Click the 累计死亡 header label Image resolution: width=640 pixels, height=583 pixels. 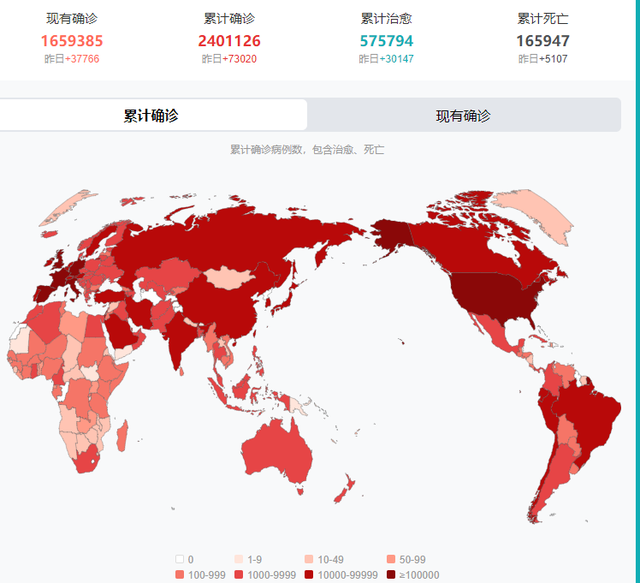[x=543, y=18]
